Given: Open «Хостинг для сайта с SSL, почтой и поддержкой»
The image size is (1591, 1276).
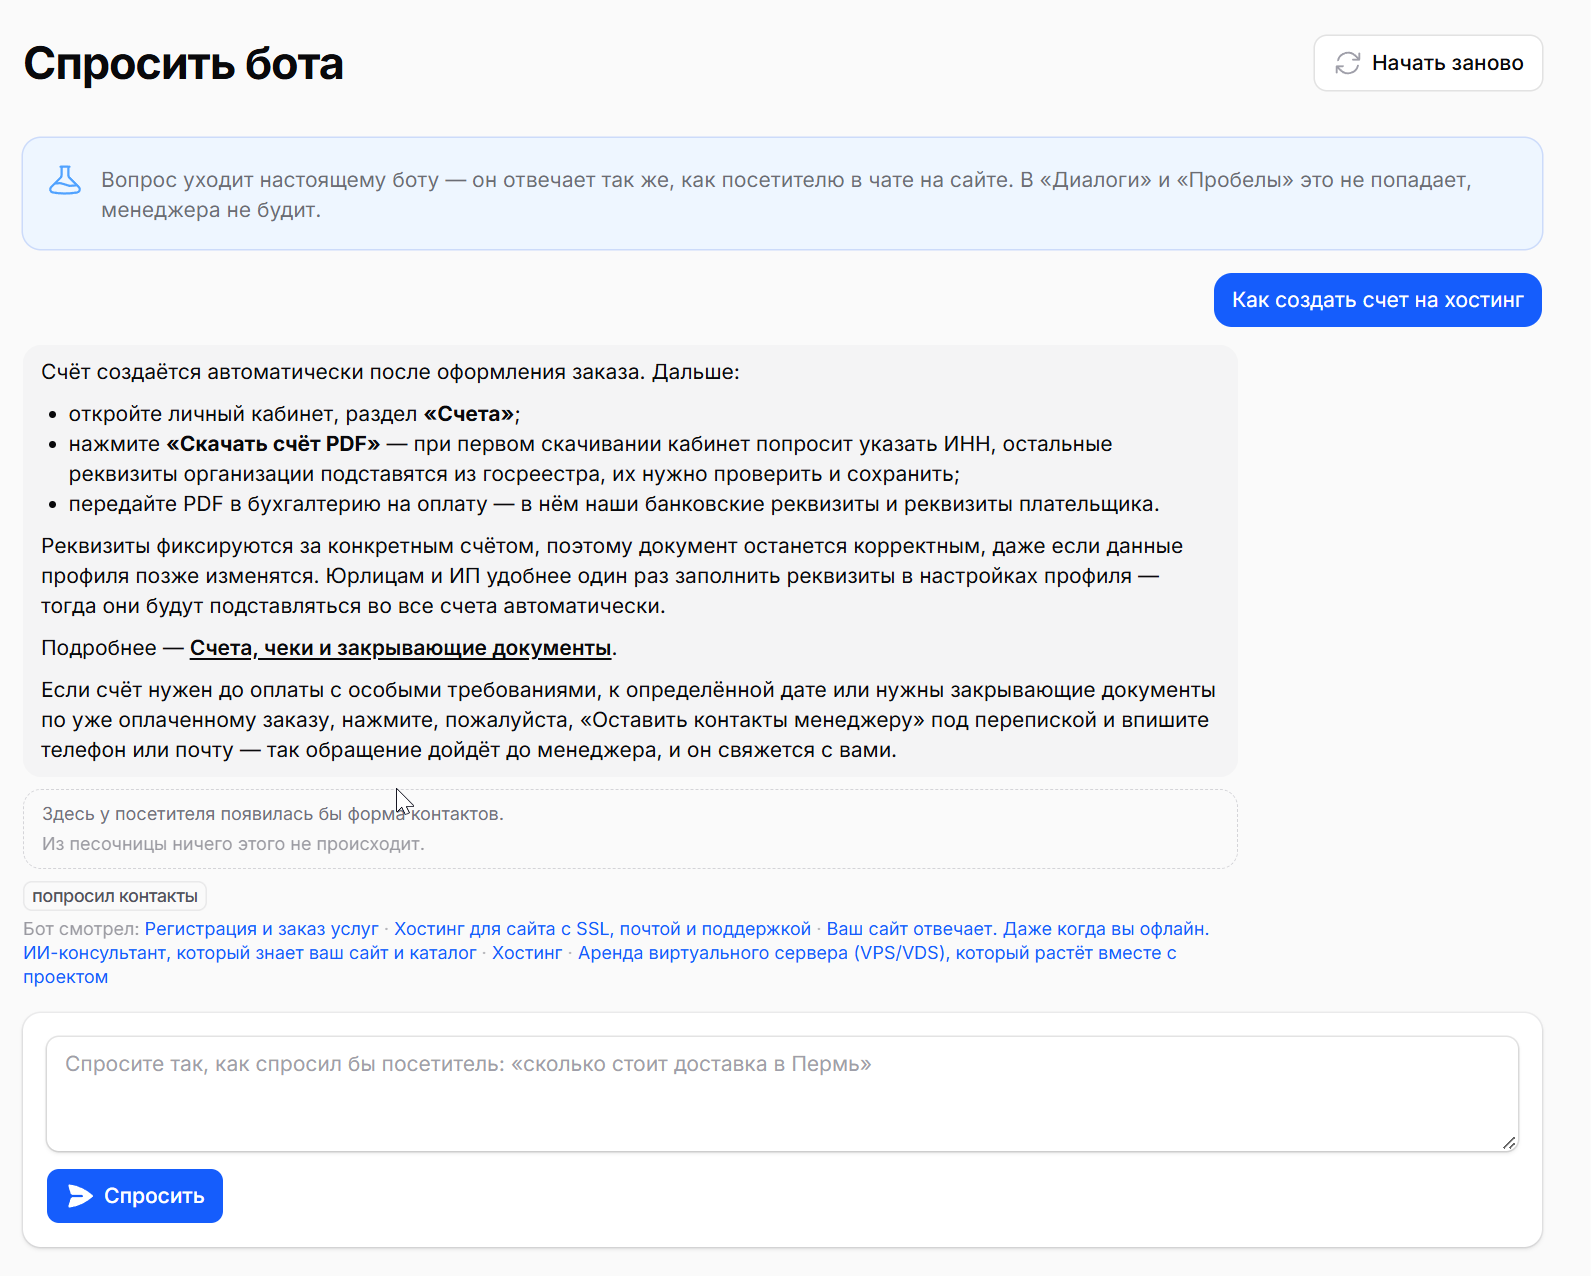Looking at the screenshot, I should click(602, 929).
